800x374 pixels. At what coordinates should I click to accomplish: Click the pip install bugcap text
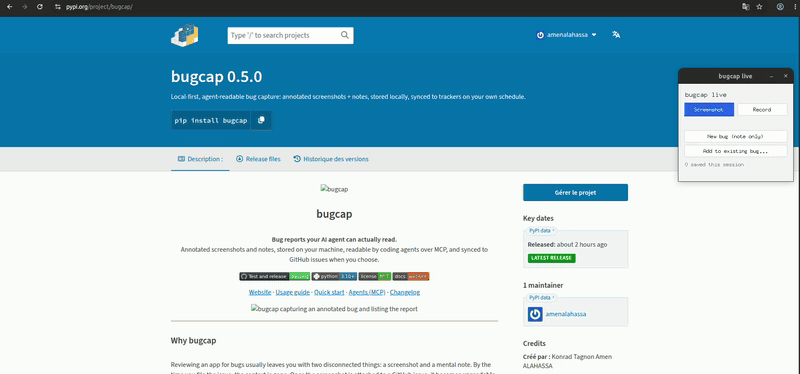[x=211, y=121]
